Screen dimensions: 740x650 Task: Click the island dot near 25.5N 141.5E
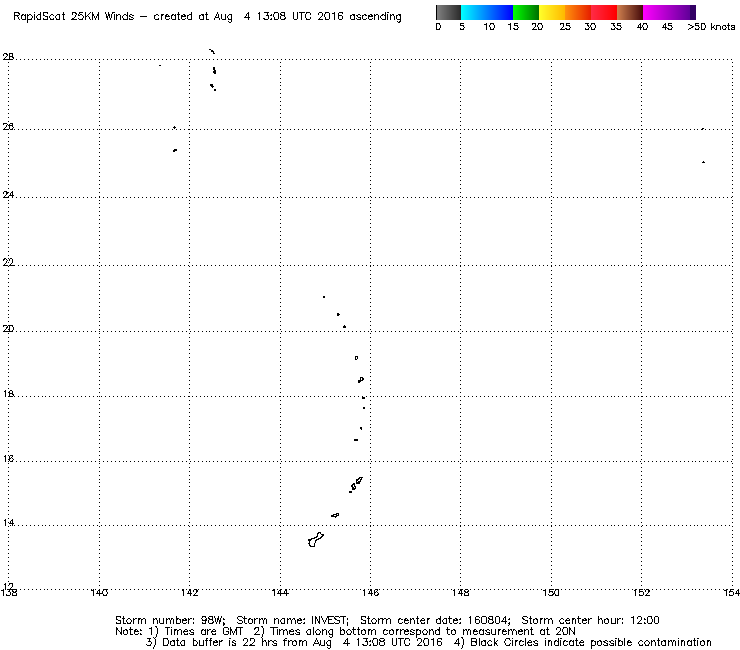(x=175, y=151)
